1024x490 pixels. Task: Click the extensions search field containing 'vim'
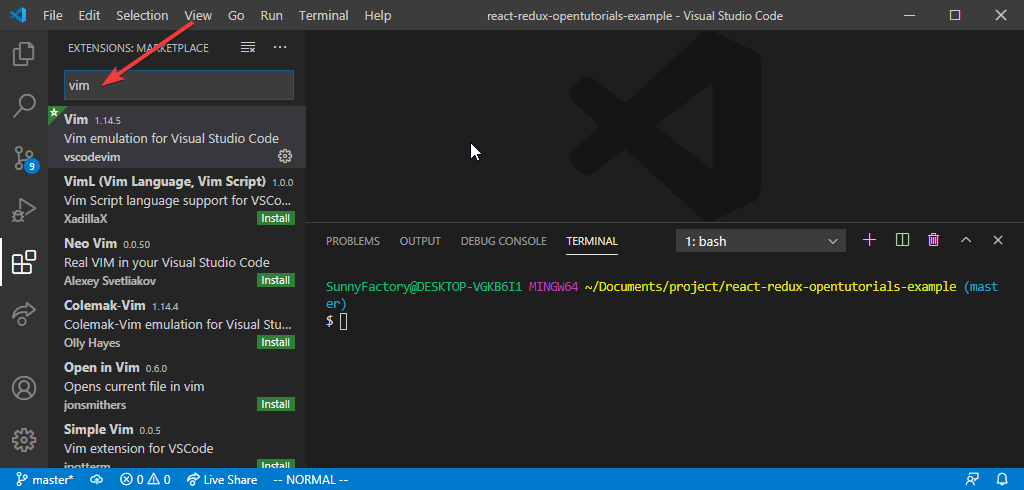(178, 85)
